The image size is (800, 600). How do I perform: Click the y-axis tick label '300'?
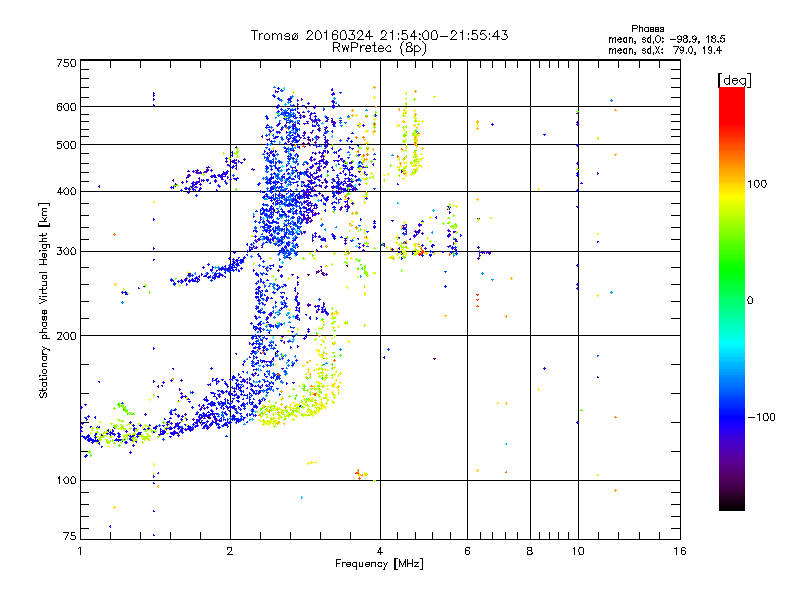pyautogui.click(x=67, y=252)
